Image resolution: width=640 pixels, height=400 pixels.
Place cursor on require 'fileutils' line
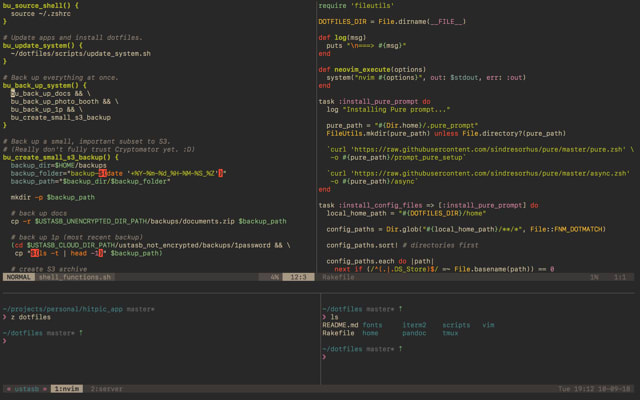click(356, 6)
